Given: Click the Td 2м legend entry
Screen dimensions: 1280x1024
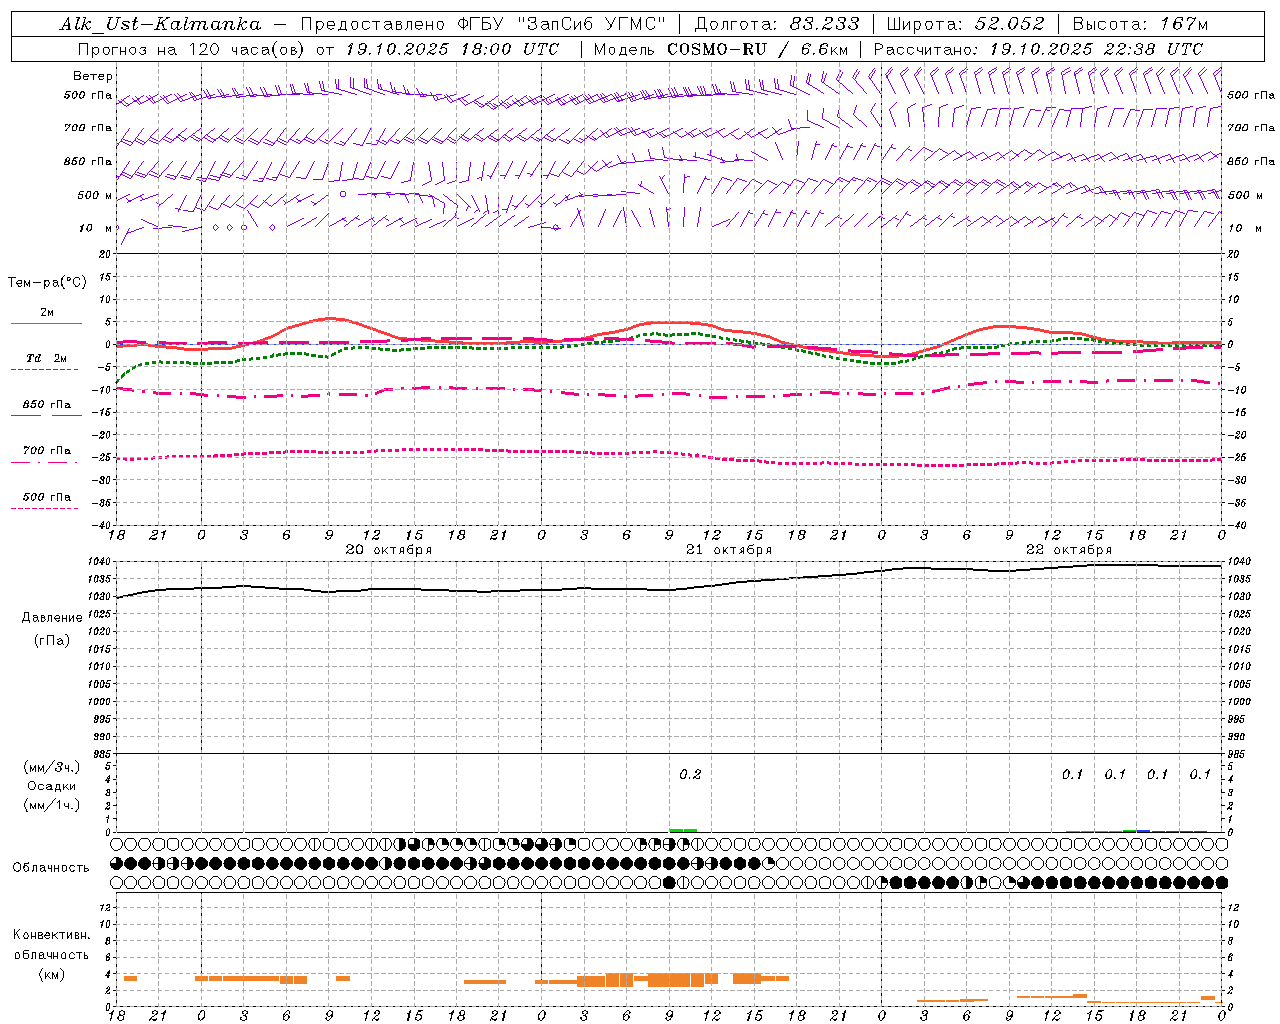Looking at the screenshot, I should click(x=46, y=358).
